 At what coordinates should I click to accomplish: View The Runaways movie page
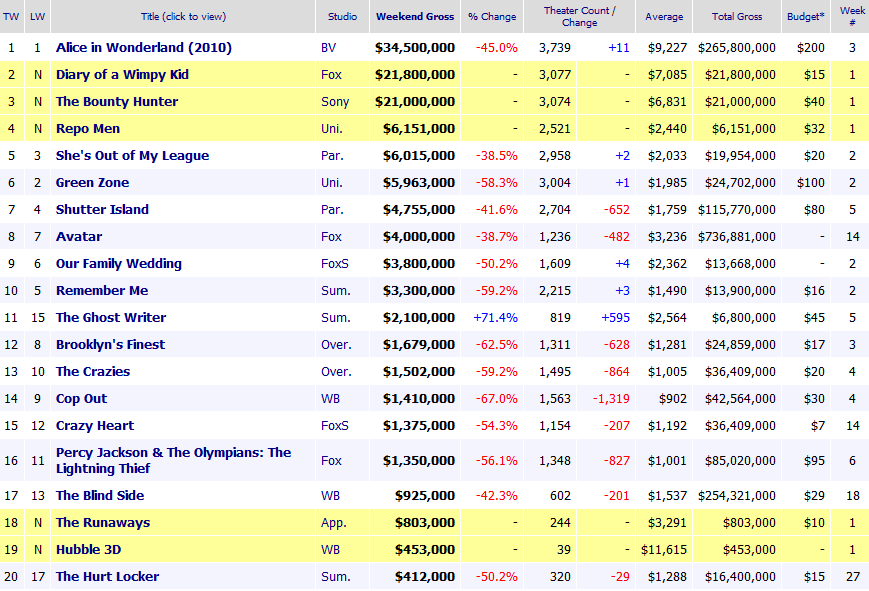point(103,523)
